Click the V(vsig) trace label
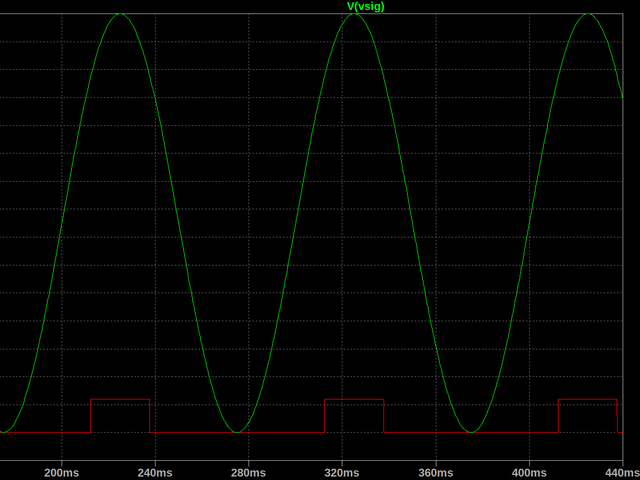This screenshot has height=480, width=640. coord(365,6)
